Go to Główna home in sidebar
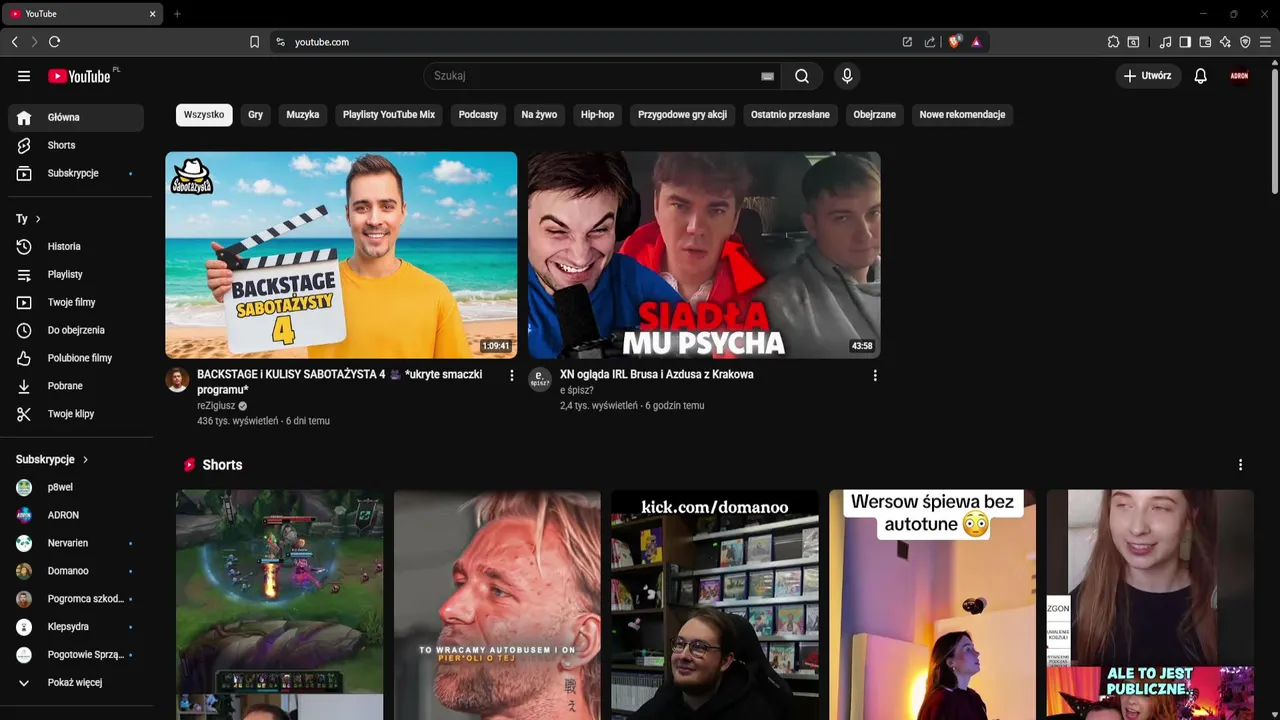Image resolution: width=1280 pixels, height=720 pixels. pyautogui.click(x=76, y=117)
